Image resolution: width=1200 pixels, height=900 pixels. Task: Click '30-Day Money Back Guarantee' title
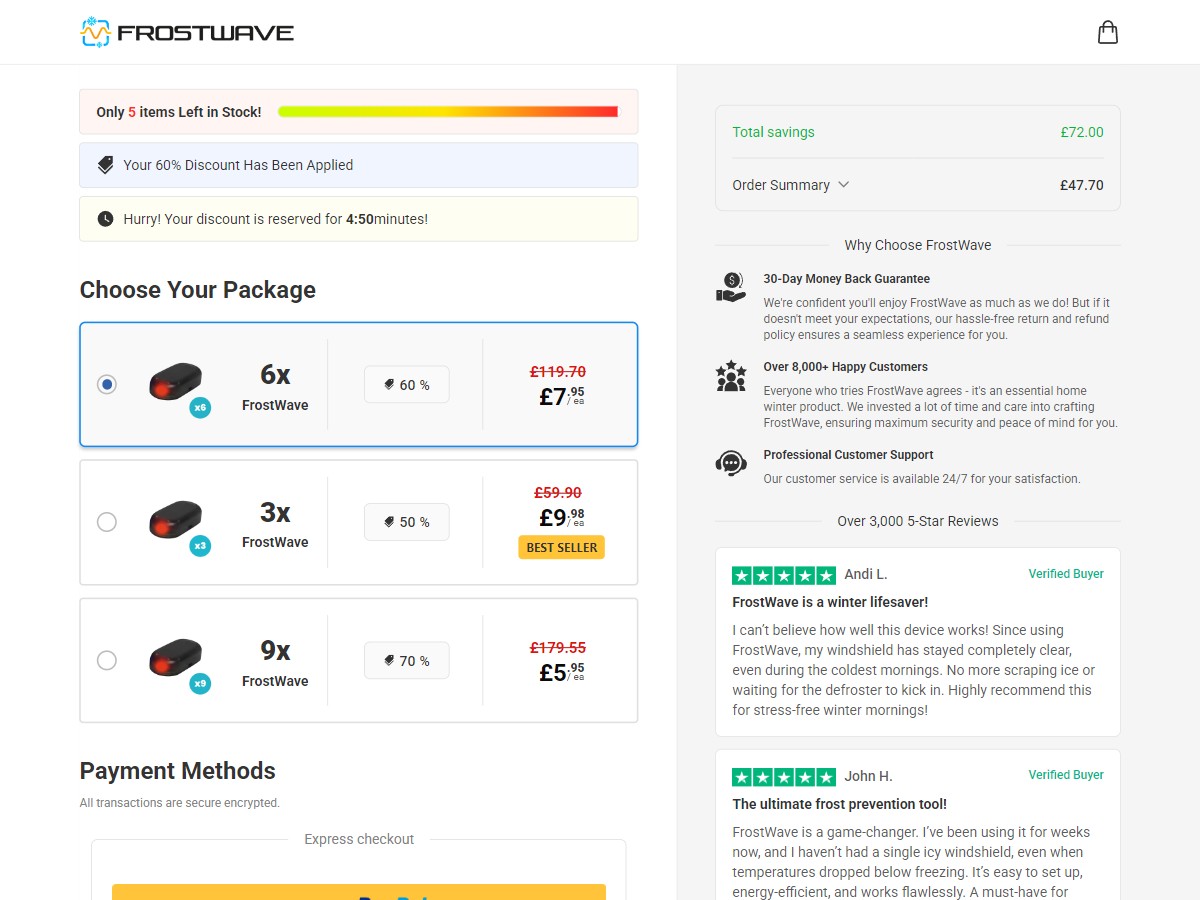click(847, 279)
